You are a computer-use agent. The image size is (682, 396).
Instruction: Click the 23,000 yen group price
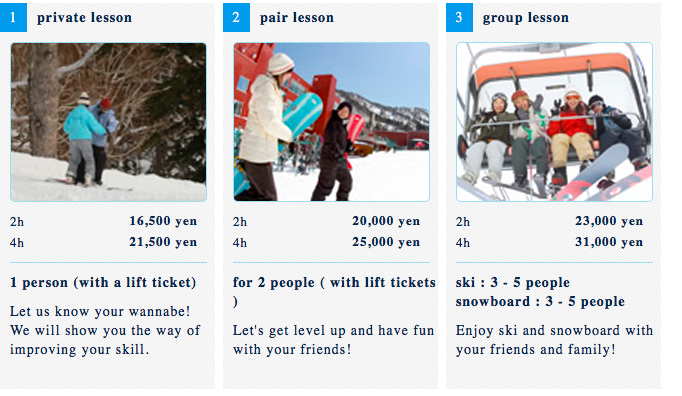[609, 221]
